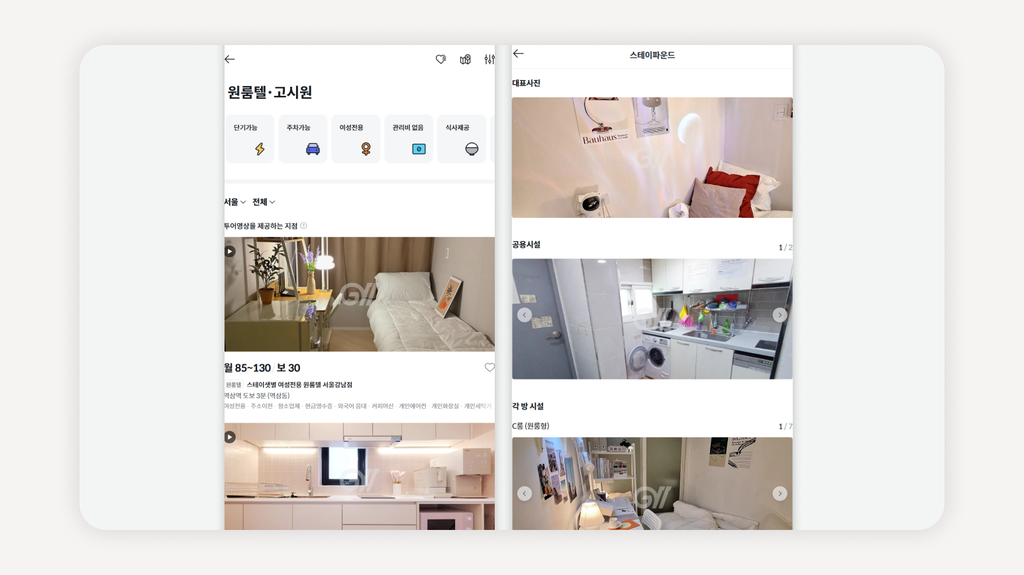Go back from the 원룸텔·고시원 list screen
Image resolution: width=1024 pixels, height=575 pixels.
tap(230, 59)
